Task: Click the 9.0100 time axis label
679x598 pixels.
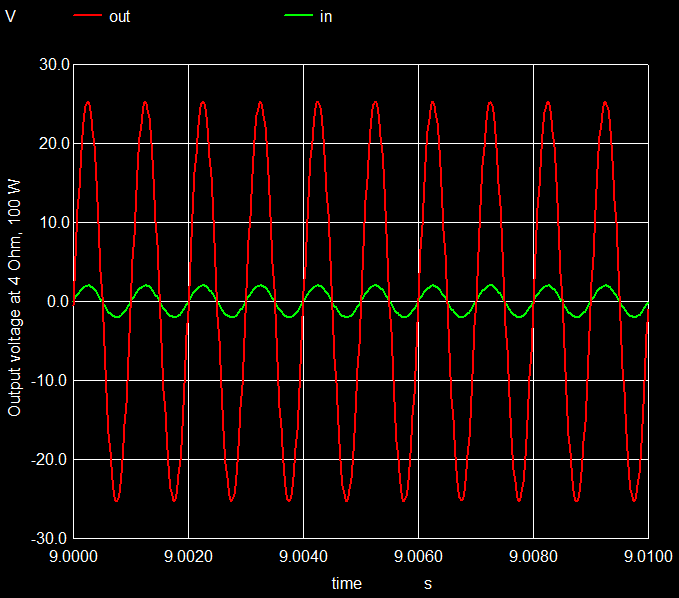Action: [648, 556]
